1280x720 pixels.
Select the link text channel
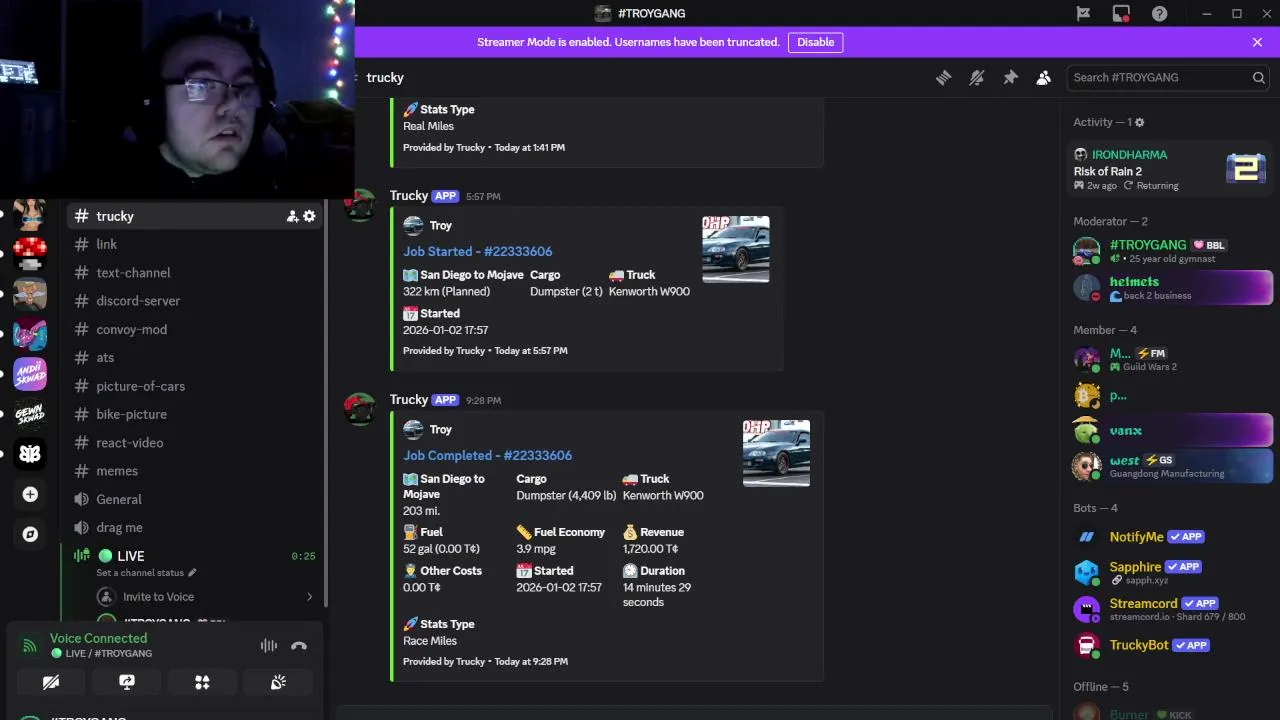[x=195, y=244]
